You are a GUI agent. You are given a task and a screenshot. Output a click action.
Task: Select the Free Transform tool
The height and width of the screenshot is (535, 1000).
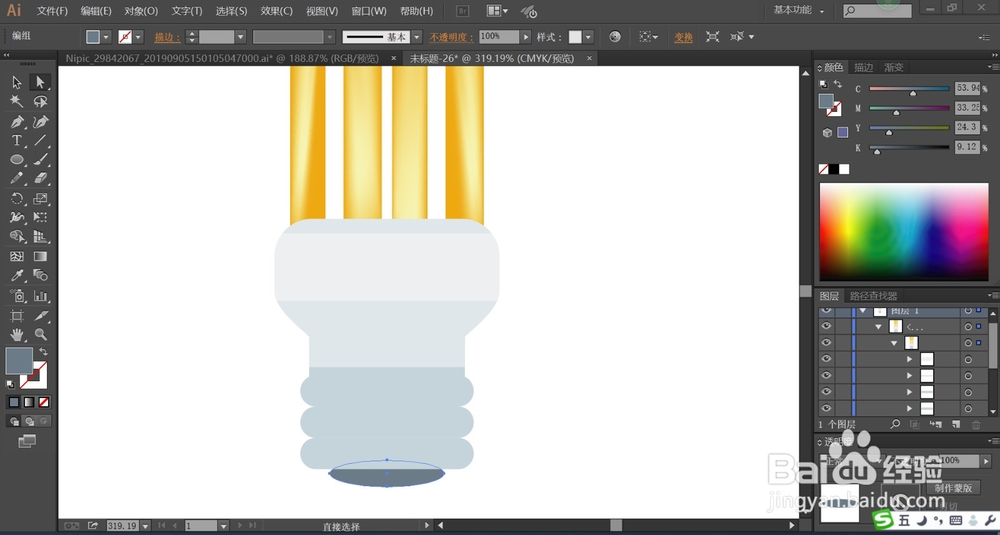(x=40, y=217)
